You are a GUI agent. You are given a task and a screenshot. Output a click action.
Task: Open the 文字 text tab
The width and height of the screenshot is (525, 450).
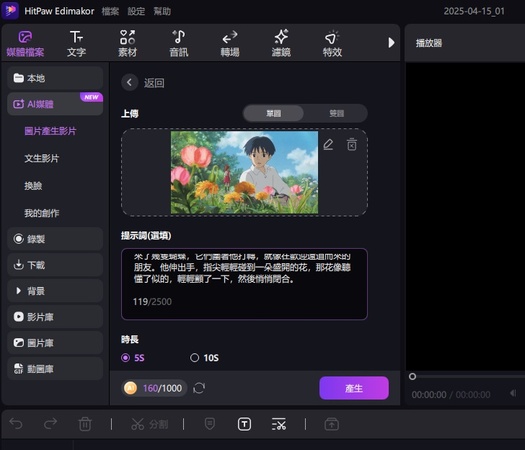pyautogui.click(x=76, y=44)
